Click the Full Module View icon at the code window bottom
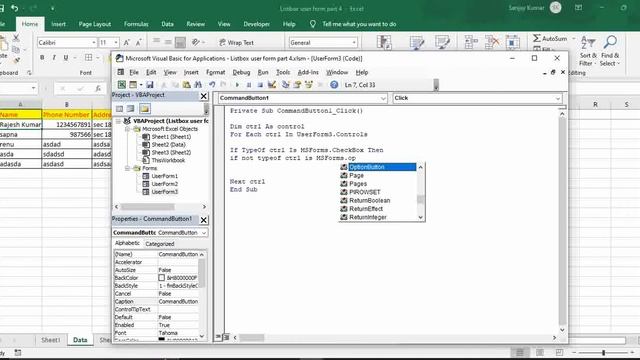 pyautogui.click(x=226, y=337)
